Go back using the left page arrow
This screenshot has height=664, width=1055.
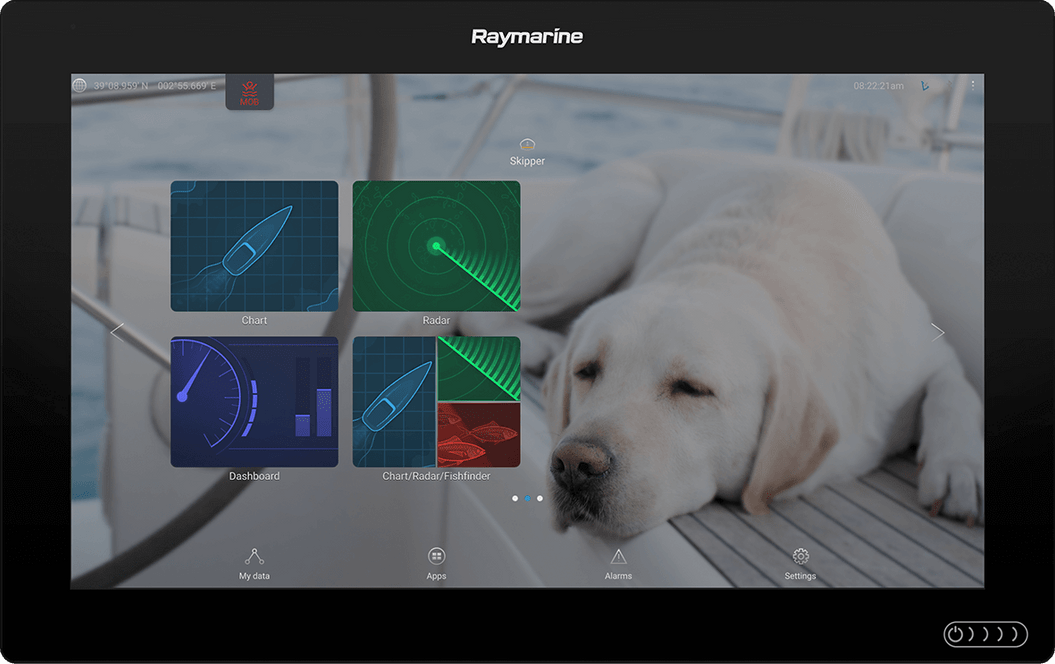117,331
